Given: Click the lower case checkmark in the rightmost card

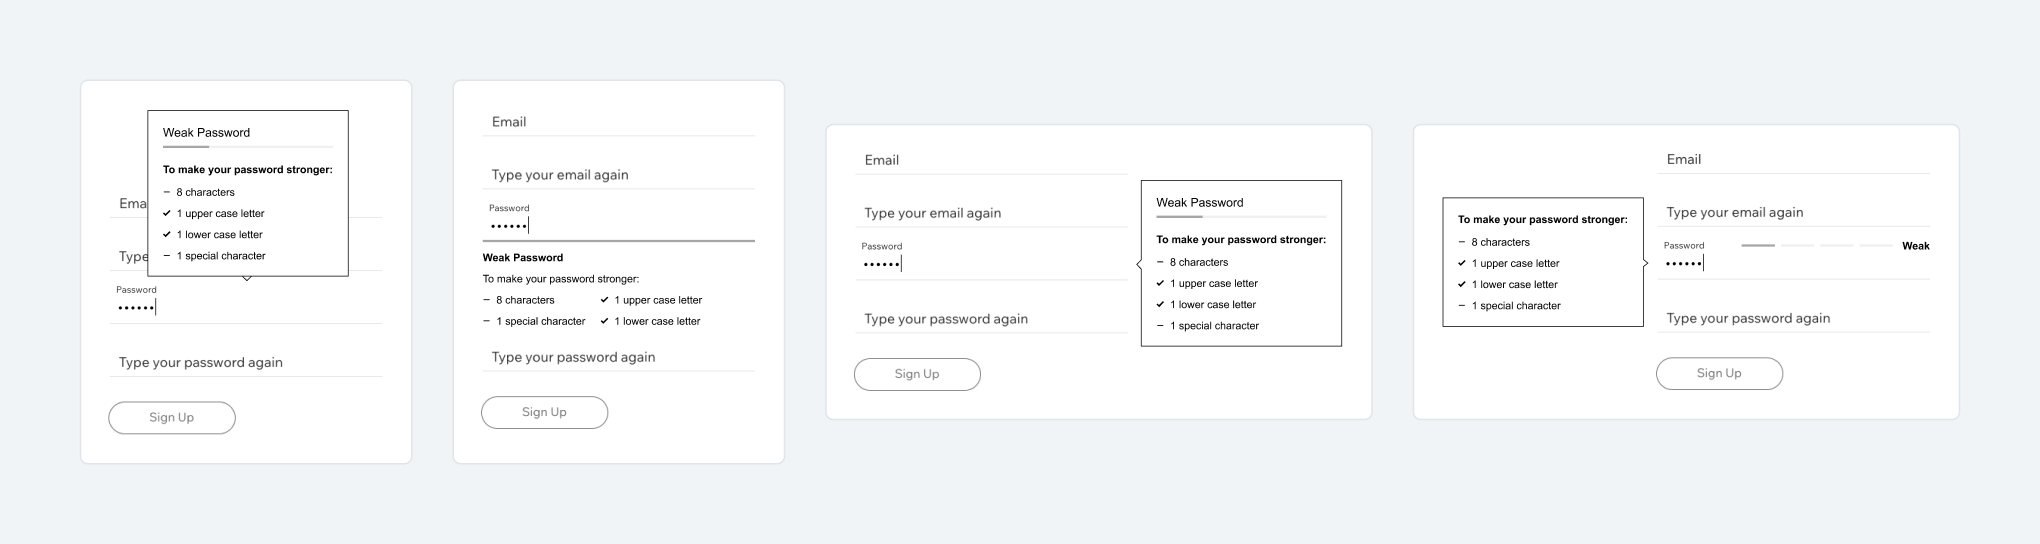Looking at the screenshot, I should (1462, 284).
